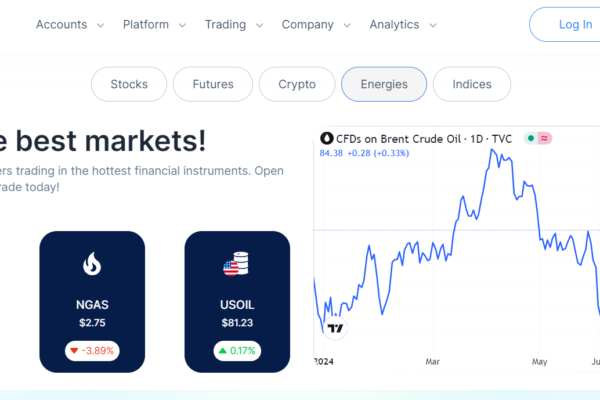The image size is (600, 400).
Task: Open the Trading dropdown menu
Action: (x=234, y=24)
